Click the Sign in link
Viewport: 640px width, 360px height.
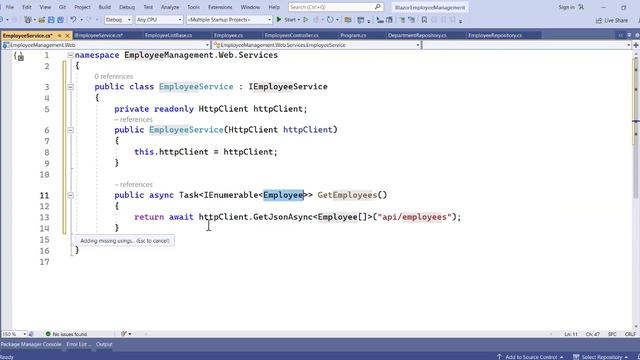(567, 7)
